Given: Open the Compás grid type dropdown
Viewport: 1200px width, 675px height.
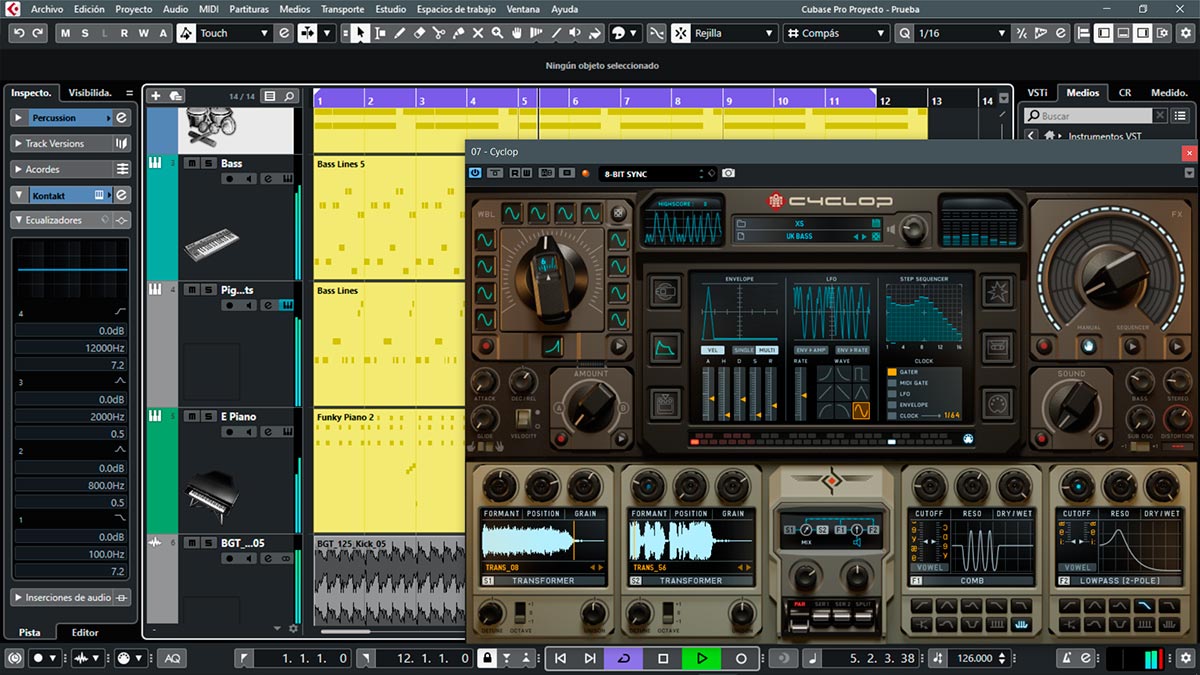Looking at the screenshot, I should coord(836,33).
